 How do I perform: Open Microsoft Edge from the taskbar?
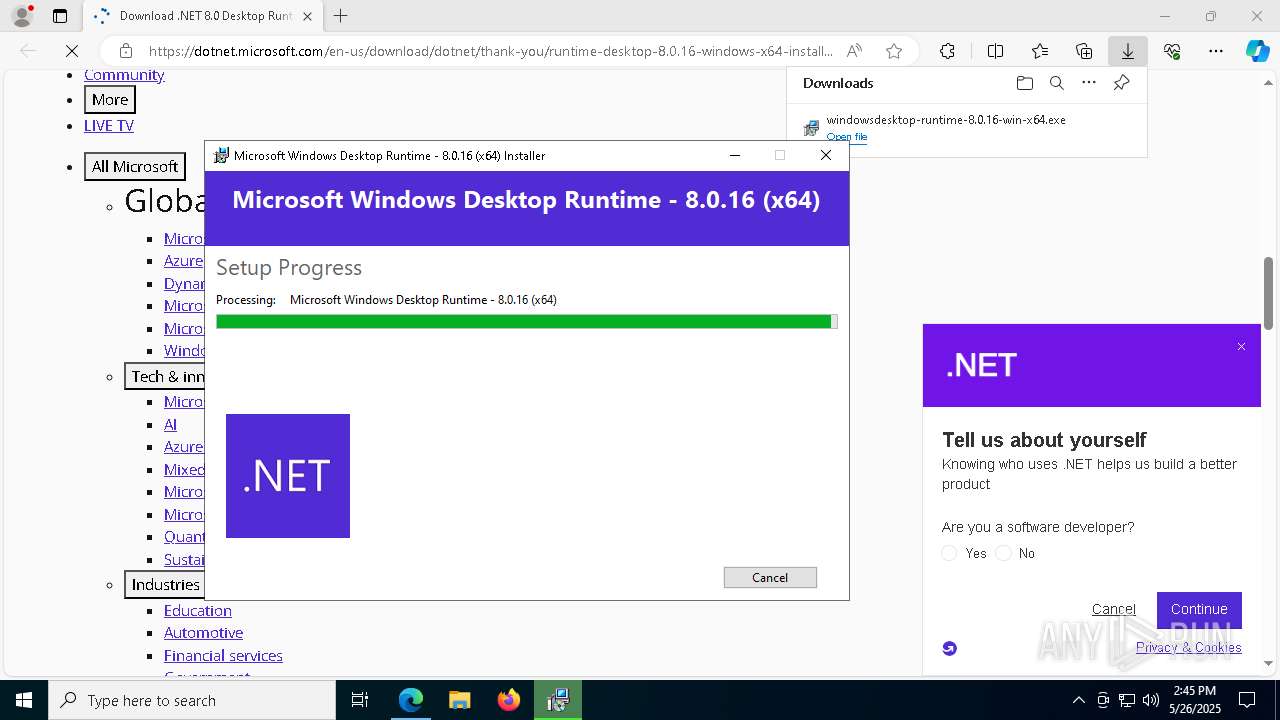tap(410, 700)
